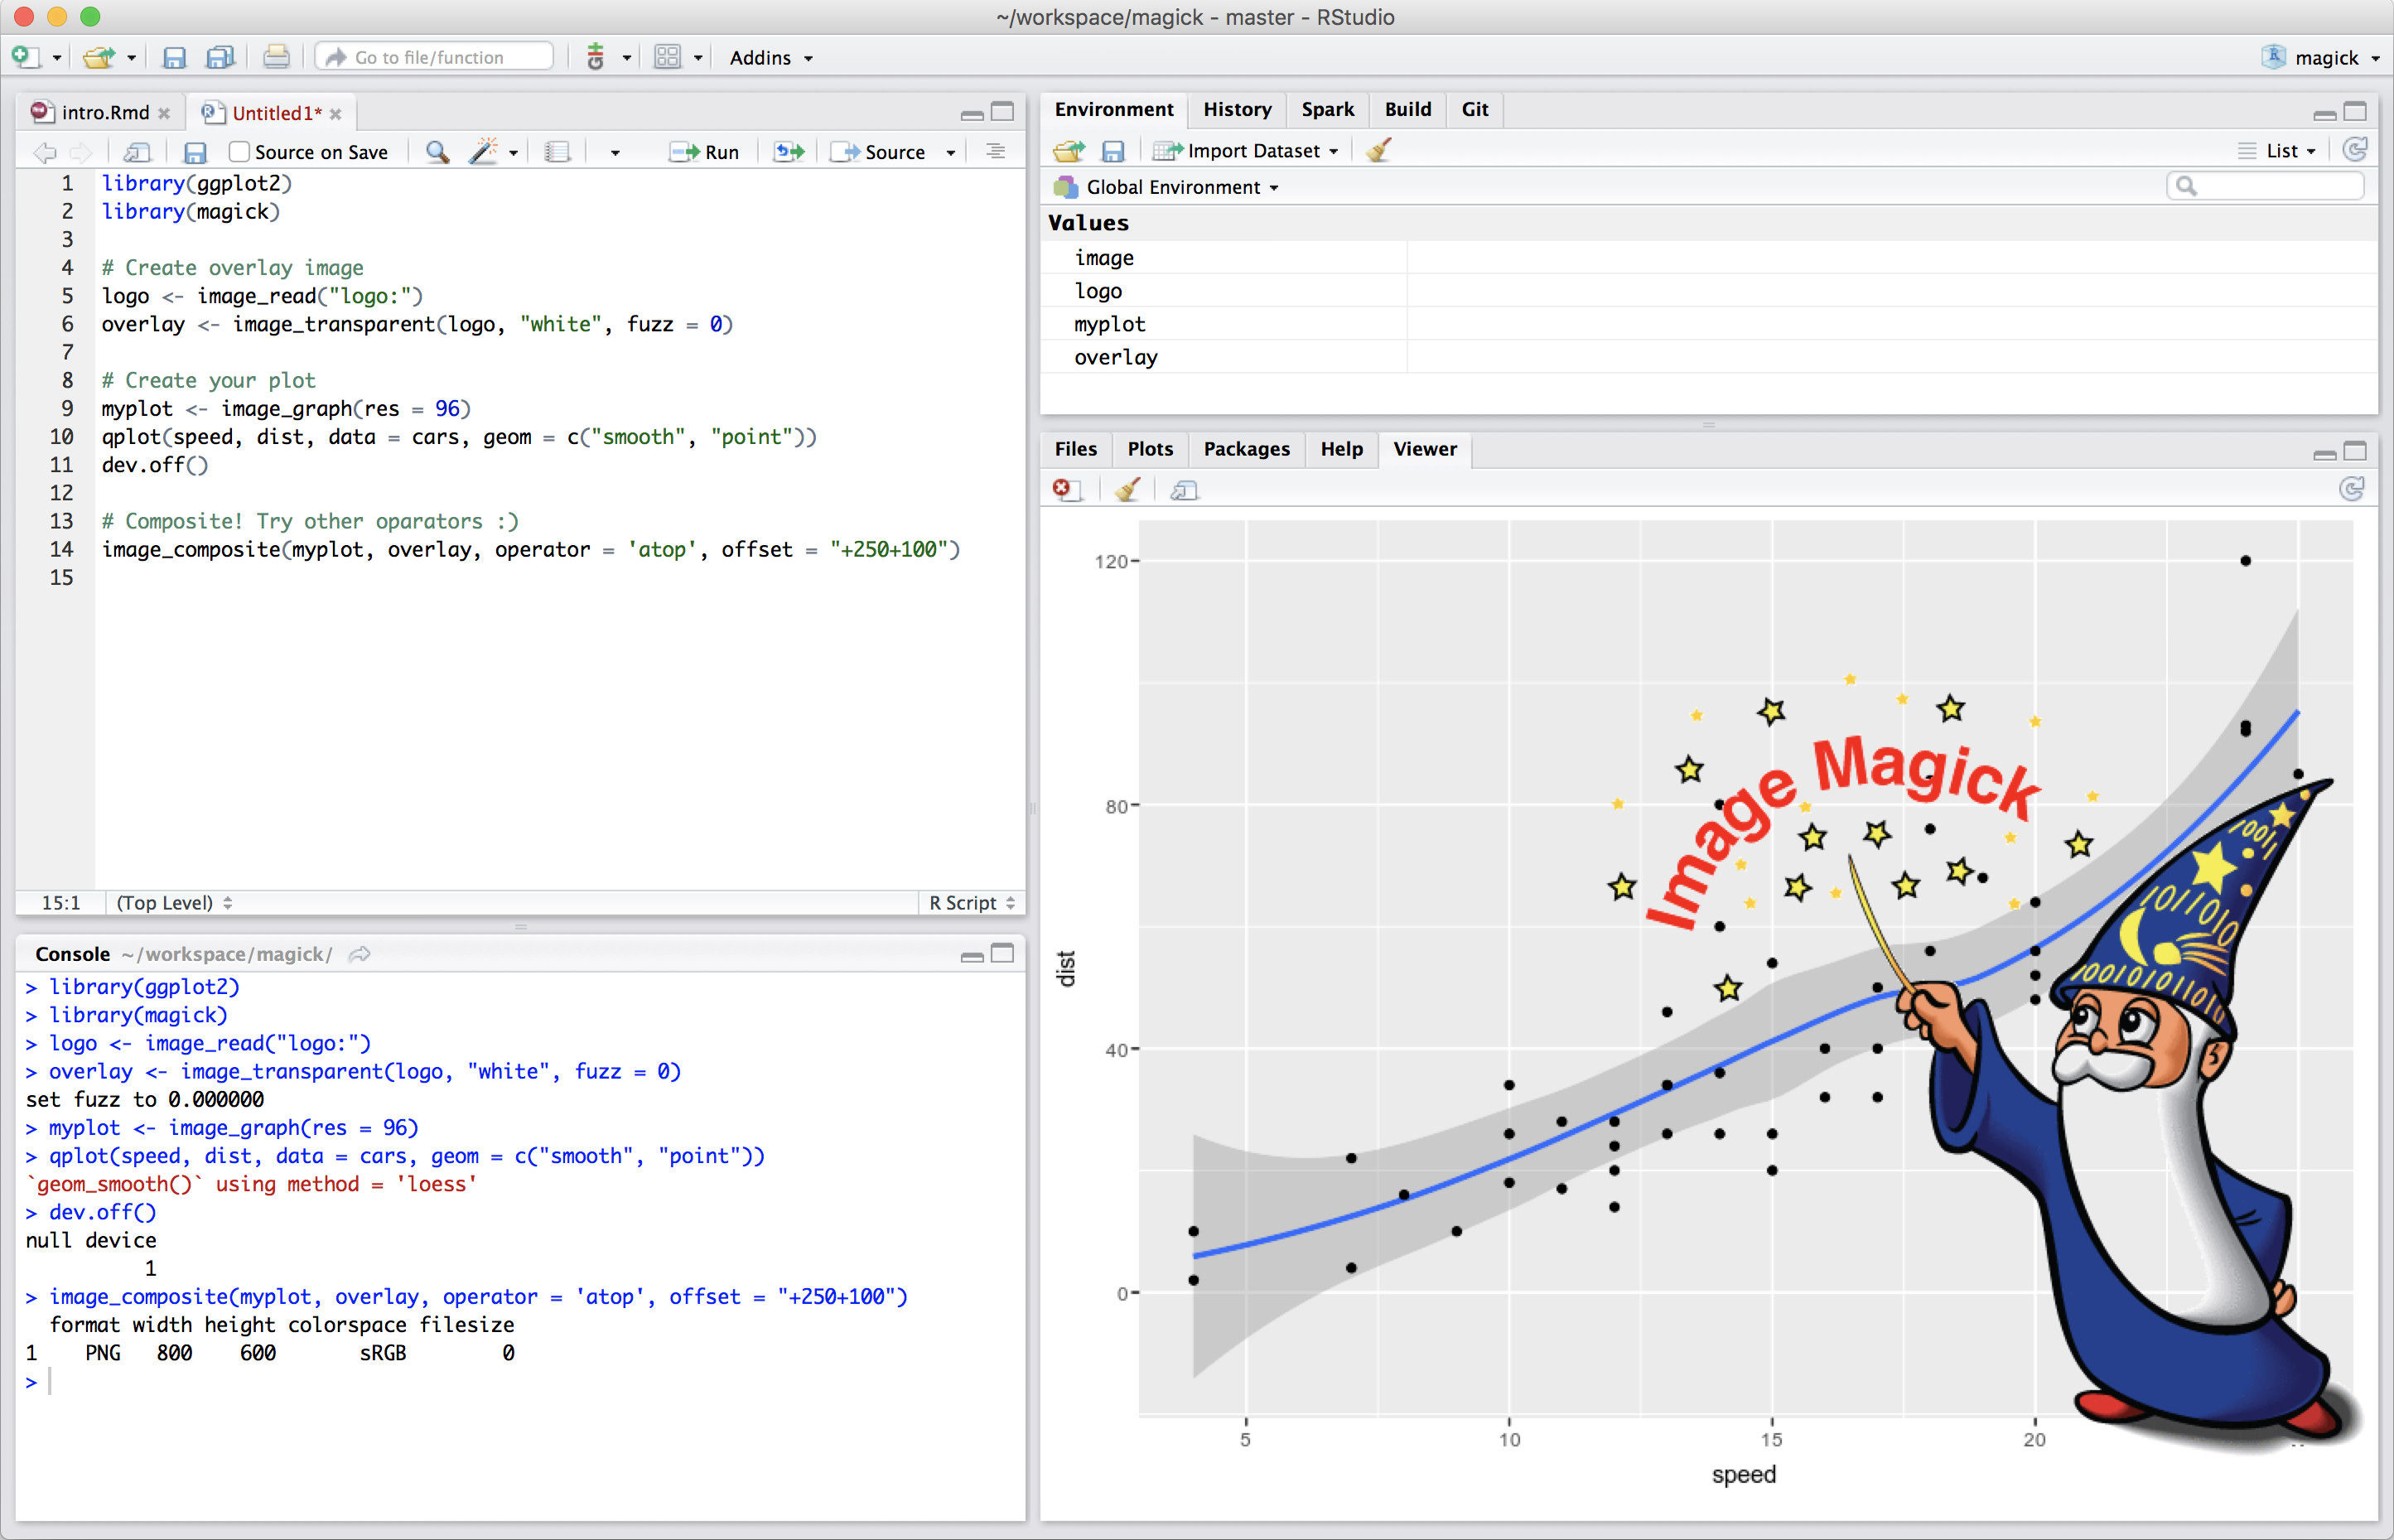Screen dimensions: 2394x1540
Task: Select the logo value row
Action: [1708, 291]
